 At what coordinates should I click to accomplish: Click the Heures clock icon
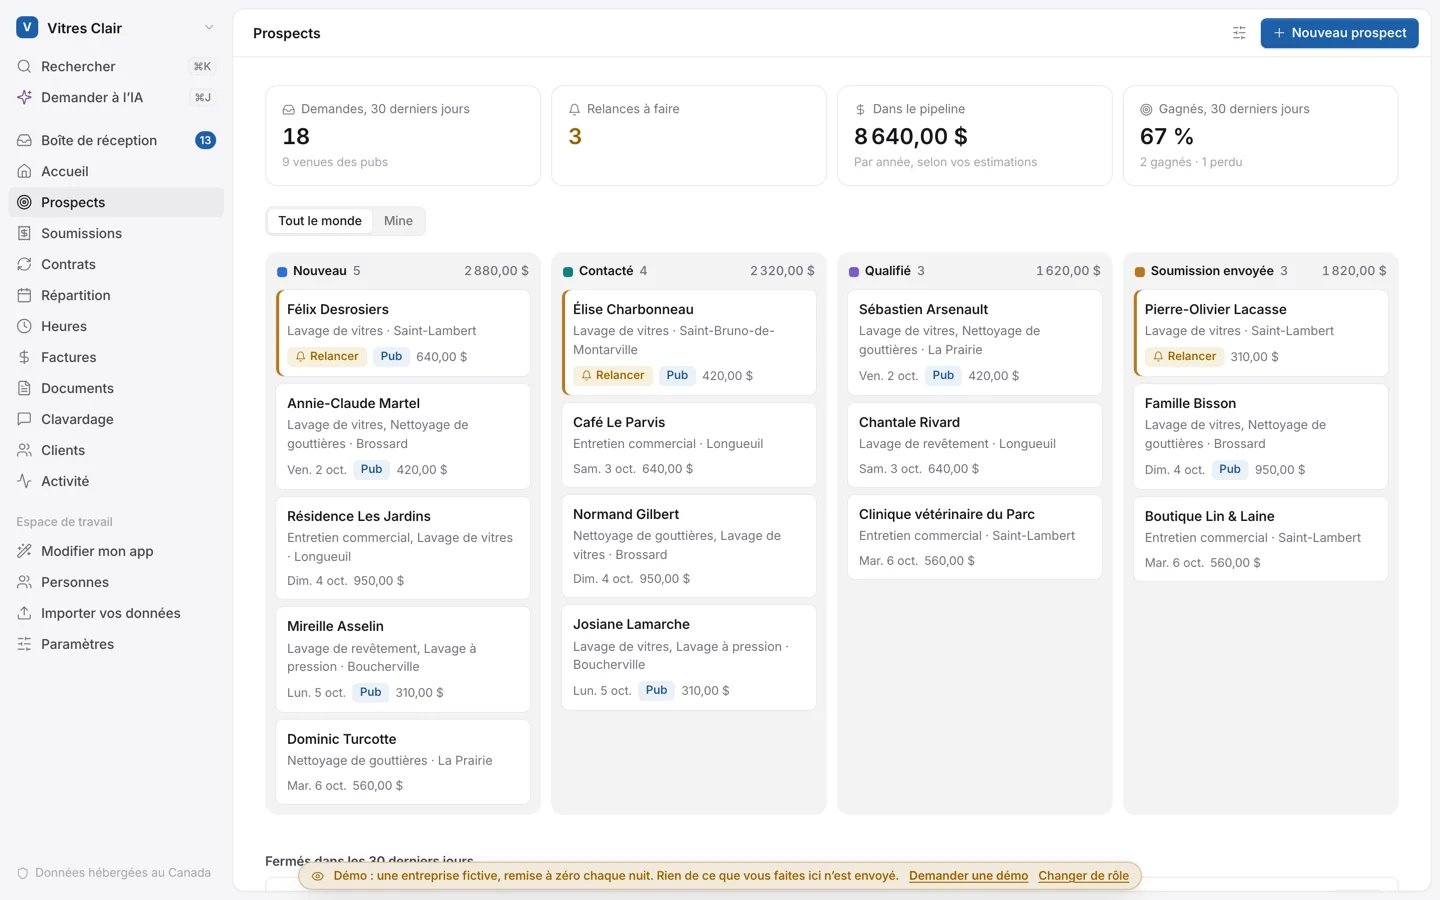click(x=24, y=326)
